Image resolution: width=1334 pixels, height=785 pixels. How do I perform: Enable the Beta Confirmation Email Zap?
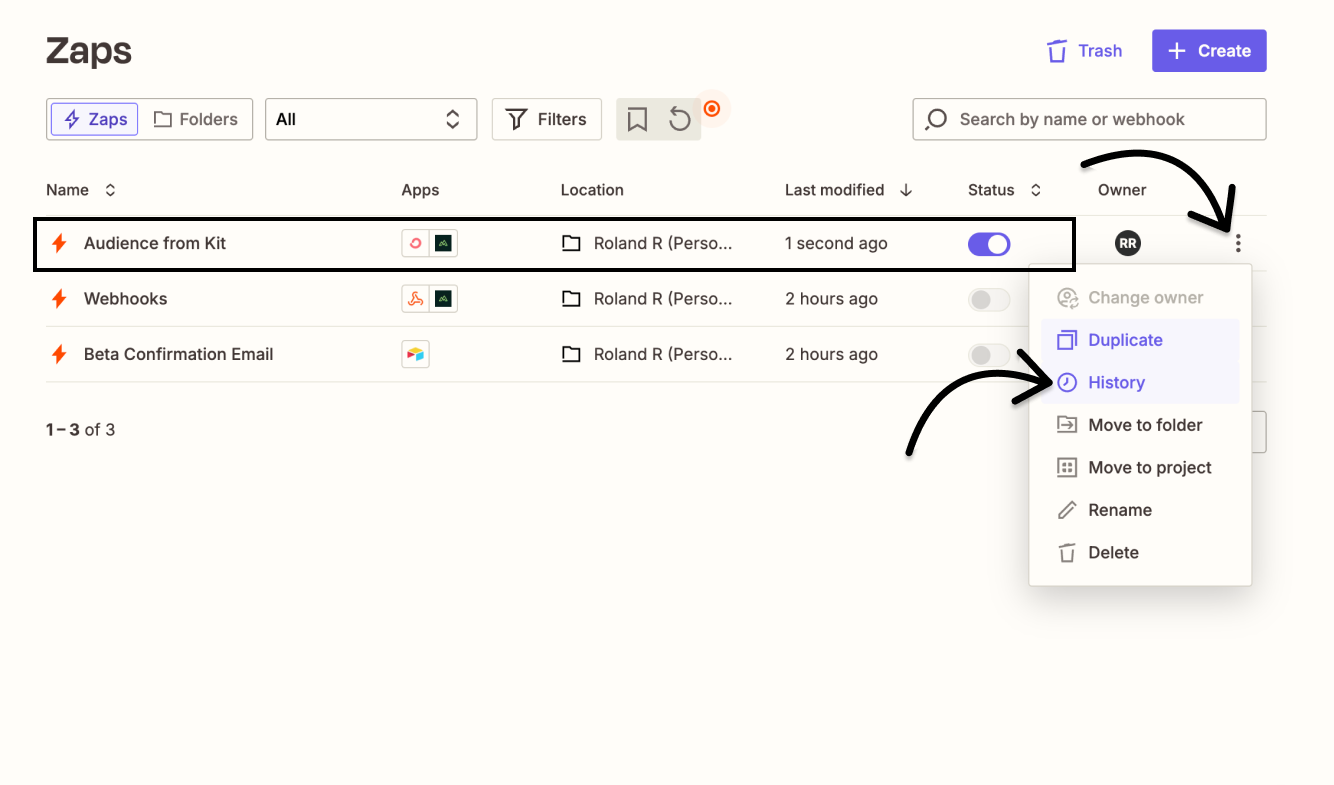[x=989, y=353]
